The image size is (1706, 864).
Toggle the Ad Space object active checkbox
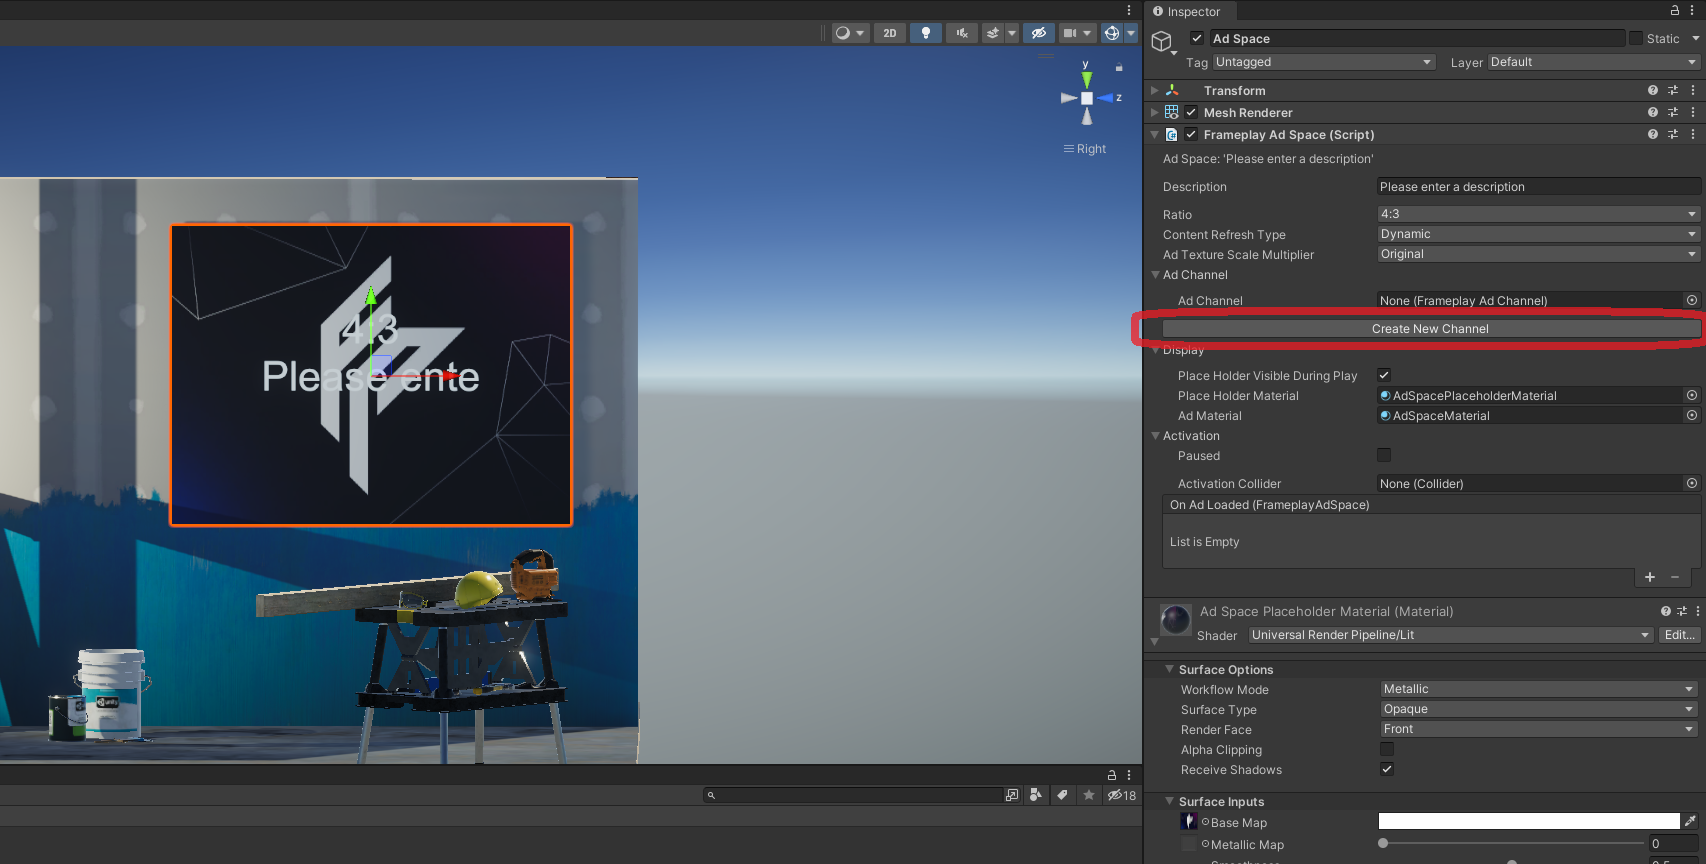pos(1196,38)
